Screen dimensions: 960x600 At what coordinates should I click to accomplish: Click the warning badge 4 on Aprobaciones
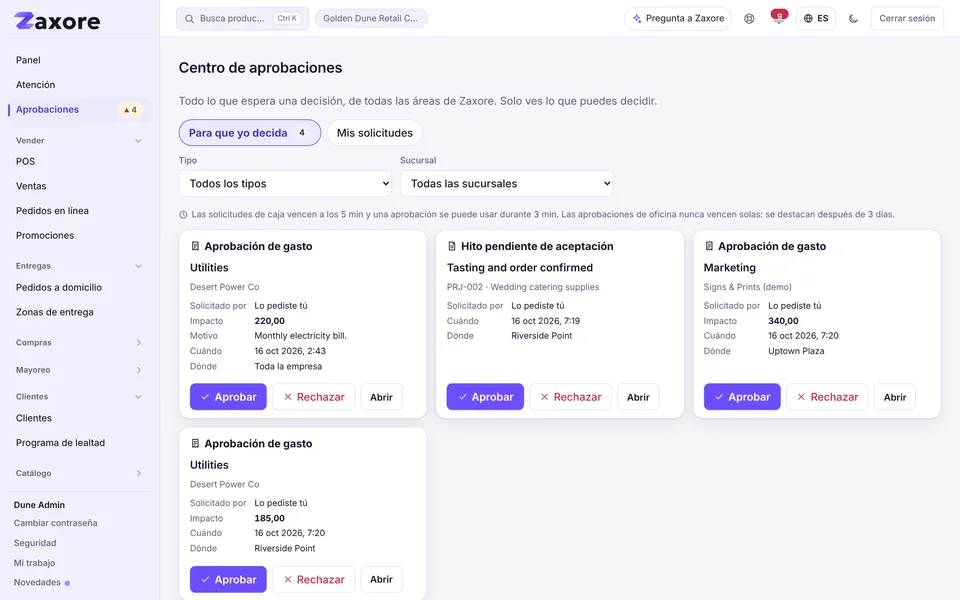[130, 110]
